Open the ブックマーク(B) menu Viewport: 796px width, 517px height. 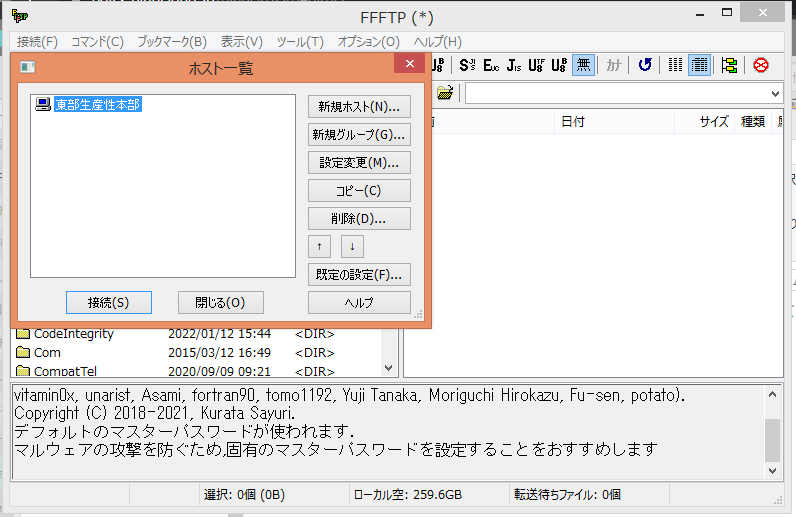click(171, 41)
